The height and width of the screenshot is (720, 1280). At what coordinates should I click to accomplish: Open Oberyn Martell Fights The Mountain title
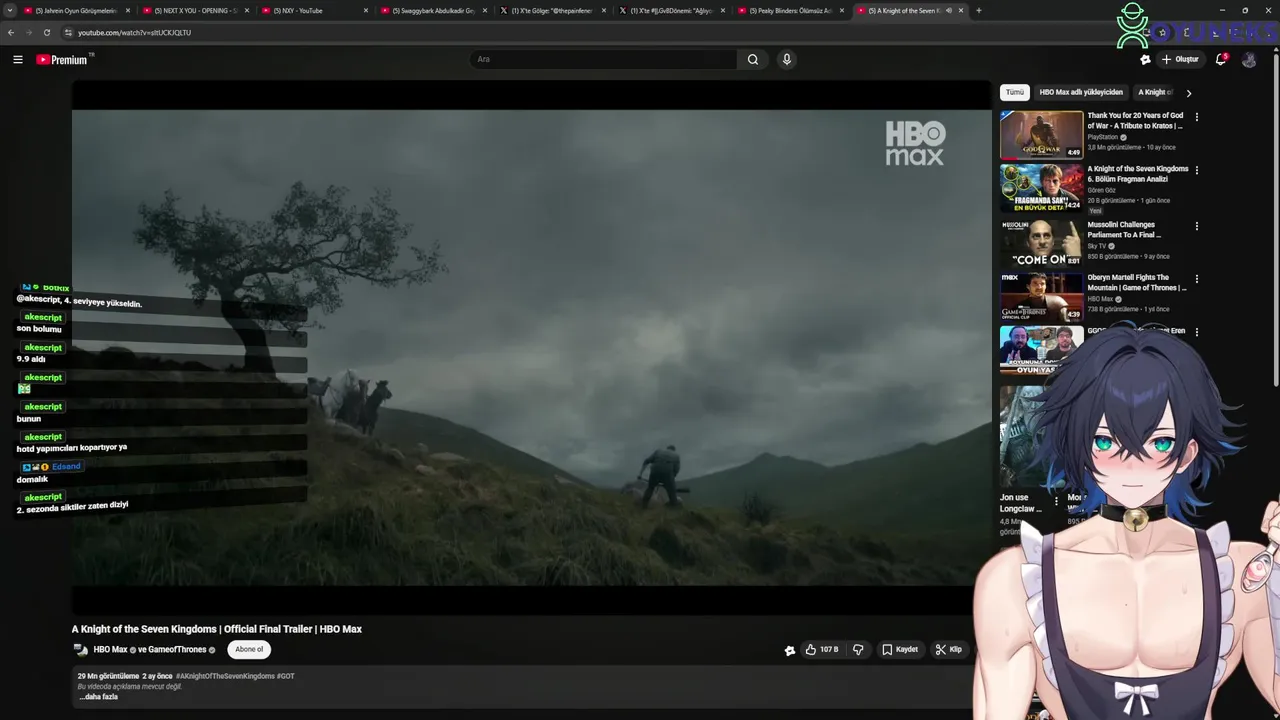click(x=1136, y=283)
